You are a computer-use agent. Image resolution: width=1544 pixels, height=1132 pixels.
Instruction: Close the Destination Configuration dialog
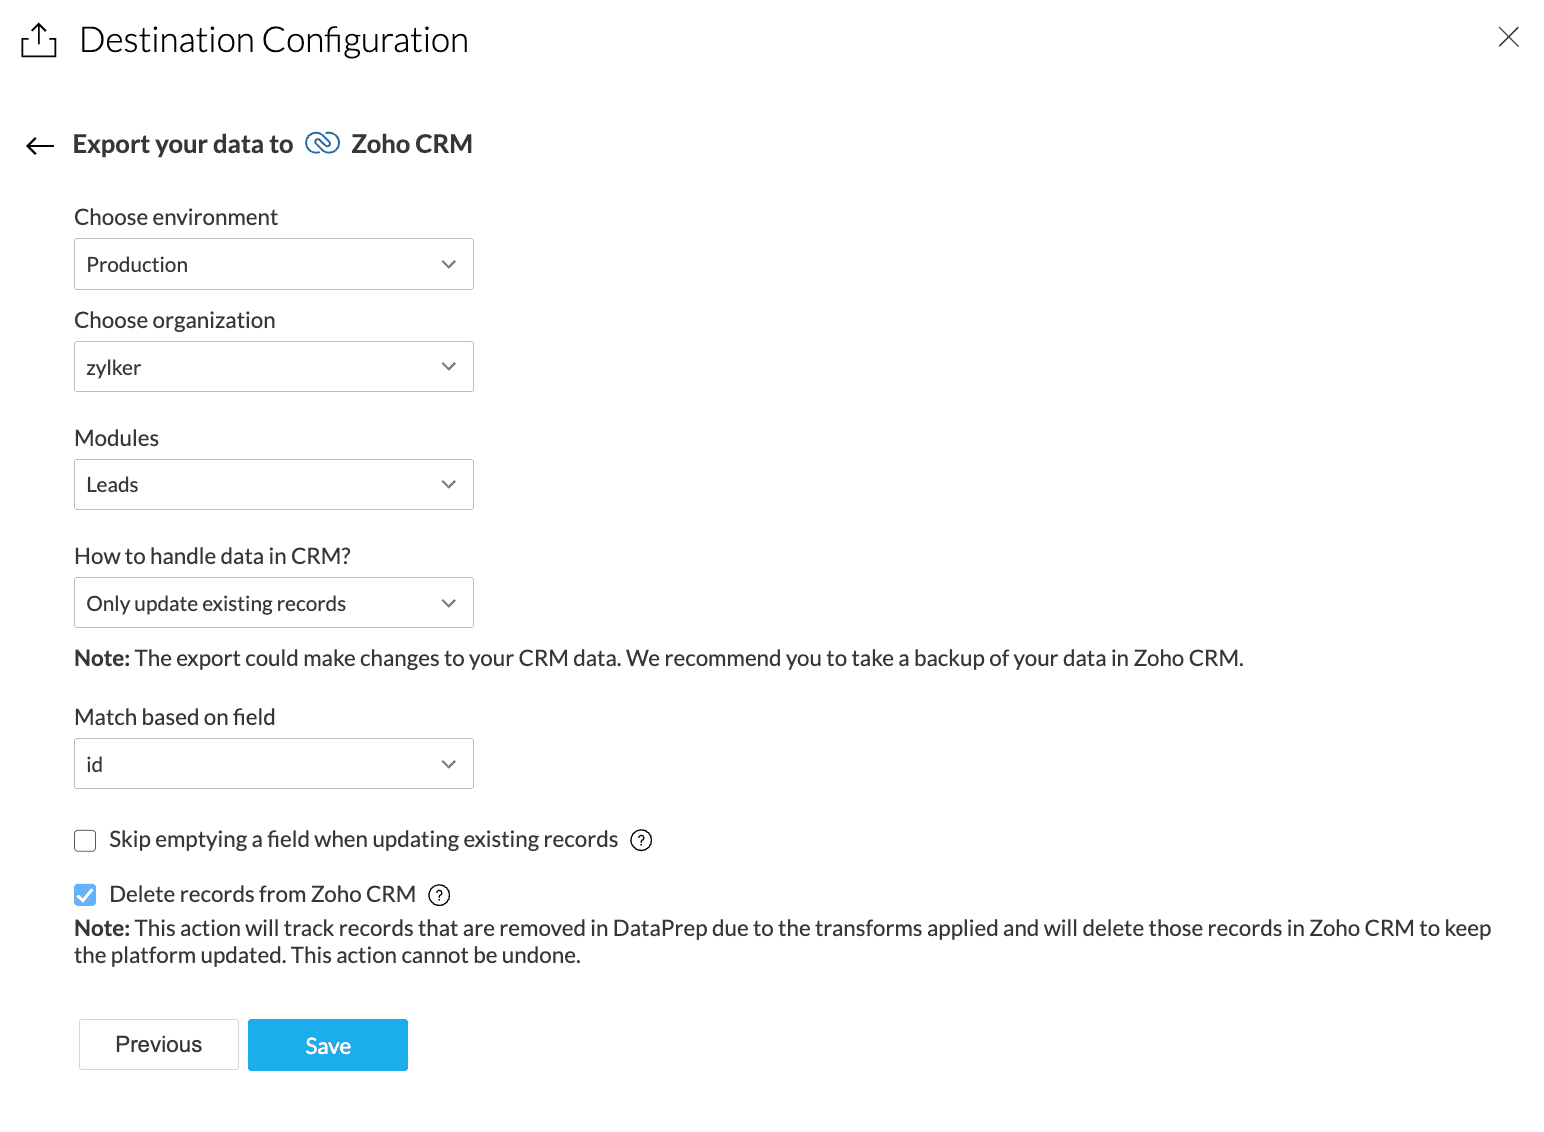[x=1508, y=38]
